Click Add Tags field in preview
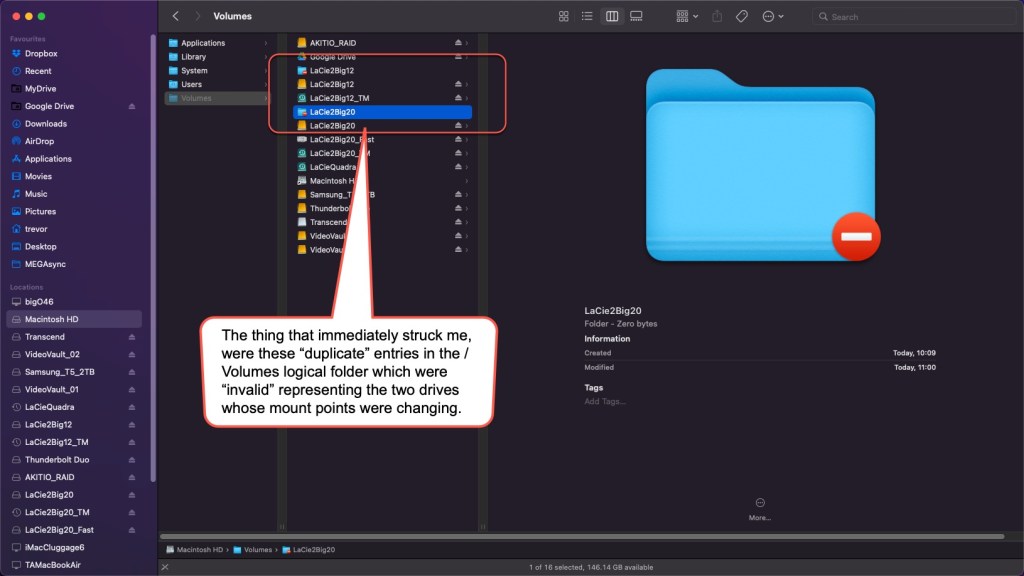1024x576 pixels. coord(605,401)
